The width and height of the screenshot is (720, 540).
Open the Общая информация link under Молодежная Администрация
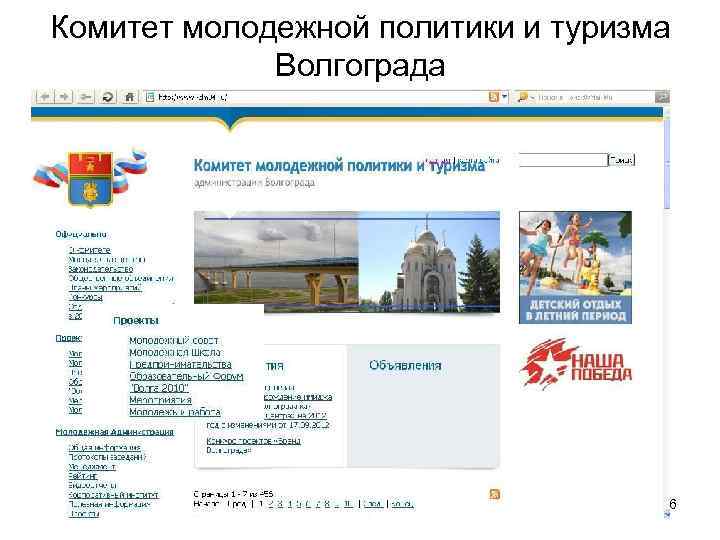tap(104, 447)
